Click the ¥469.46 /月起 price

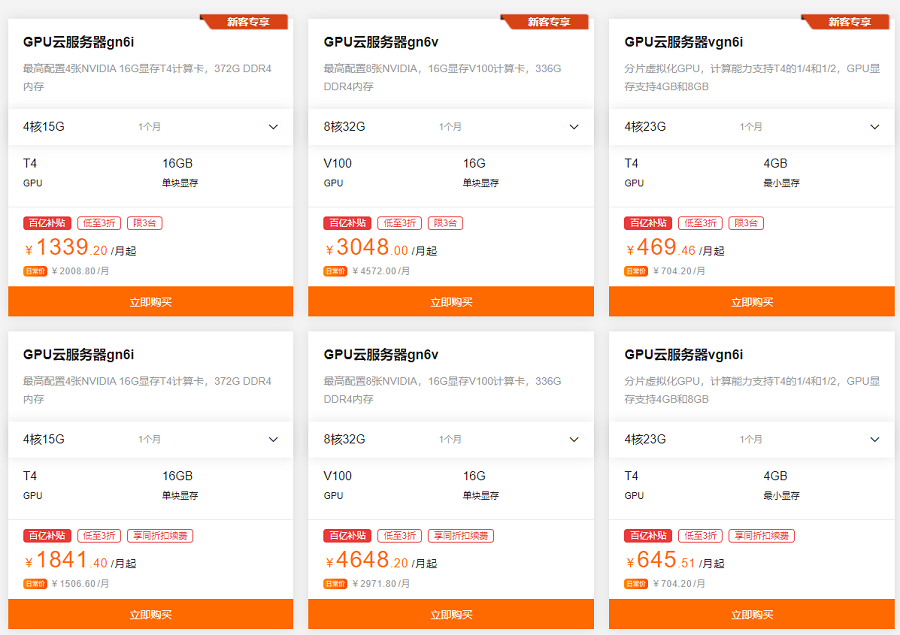pyautogui.click(x=675, y=247)
